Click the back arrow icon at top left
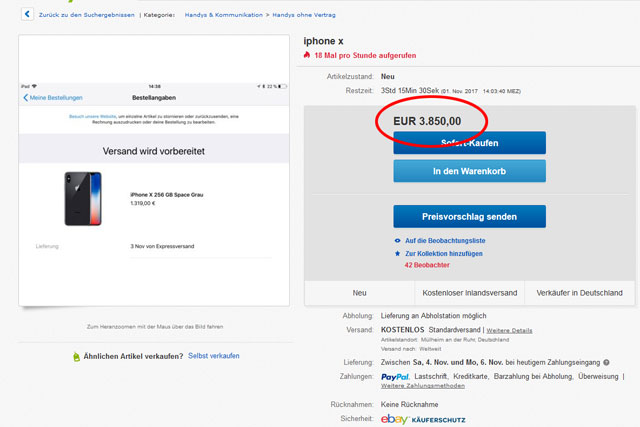This screenshot has height=427, width=640. pyautogui.click(x=27, y=15)
